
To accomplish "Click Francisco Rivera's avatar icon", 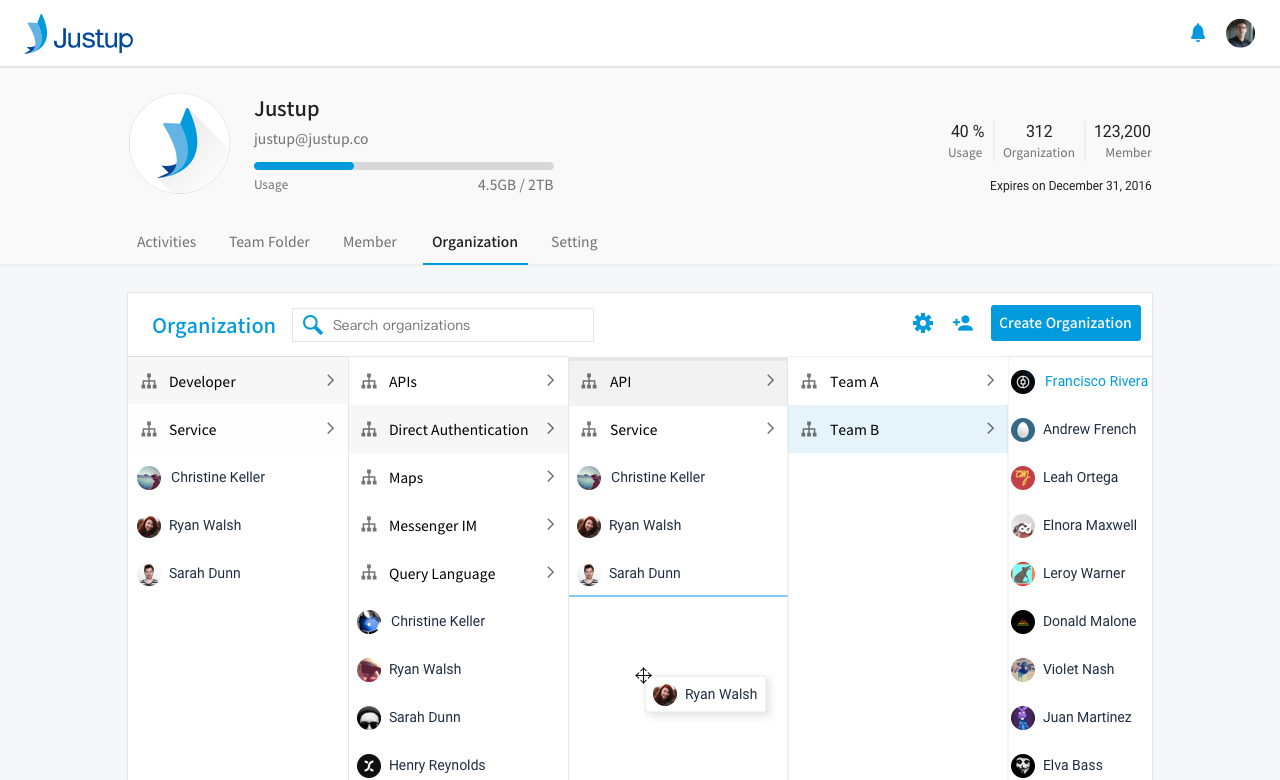I will tap(1022, 382).
